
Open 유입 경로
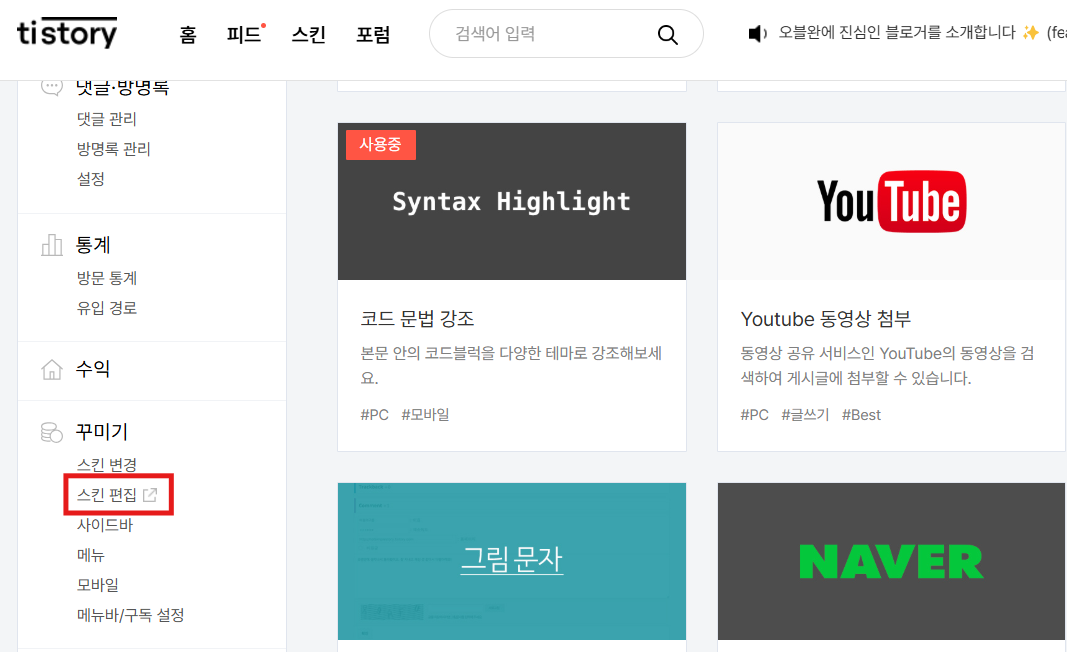click(107, 308)
